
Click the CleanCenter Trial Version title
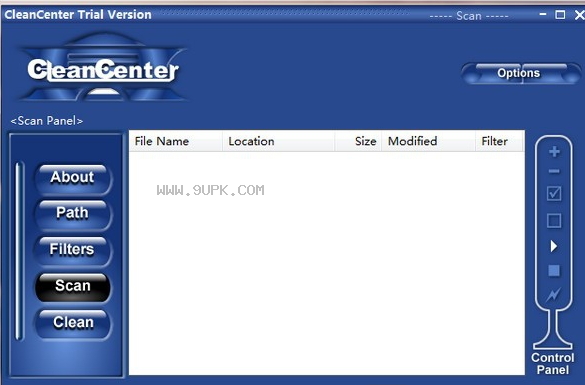tap(78, 15)
